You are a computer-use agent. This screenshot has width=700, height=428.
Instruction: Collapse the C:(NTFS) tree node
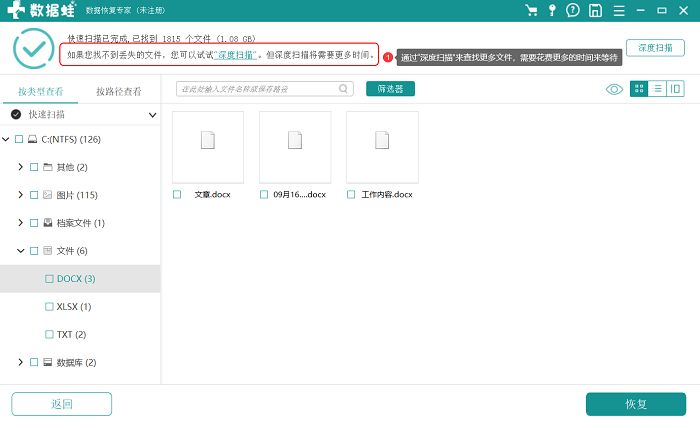coord(6,139)
